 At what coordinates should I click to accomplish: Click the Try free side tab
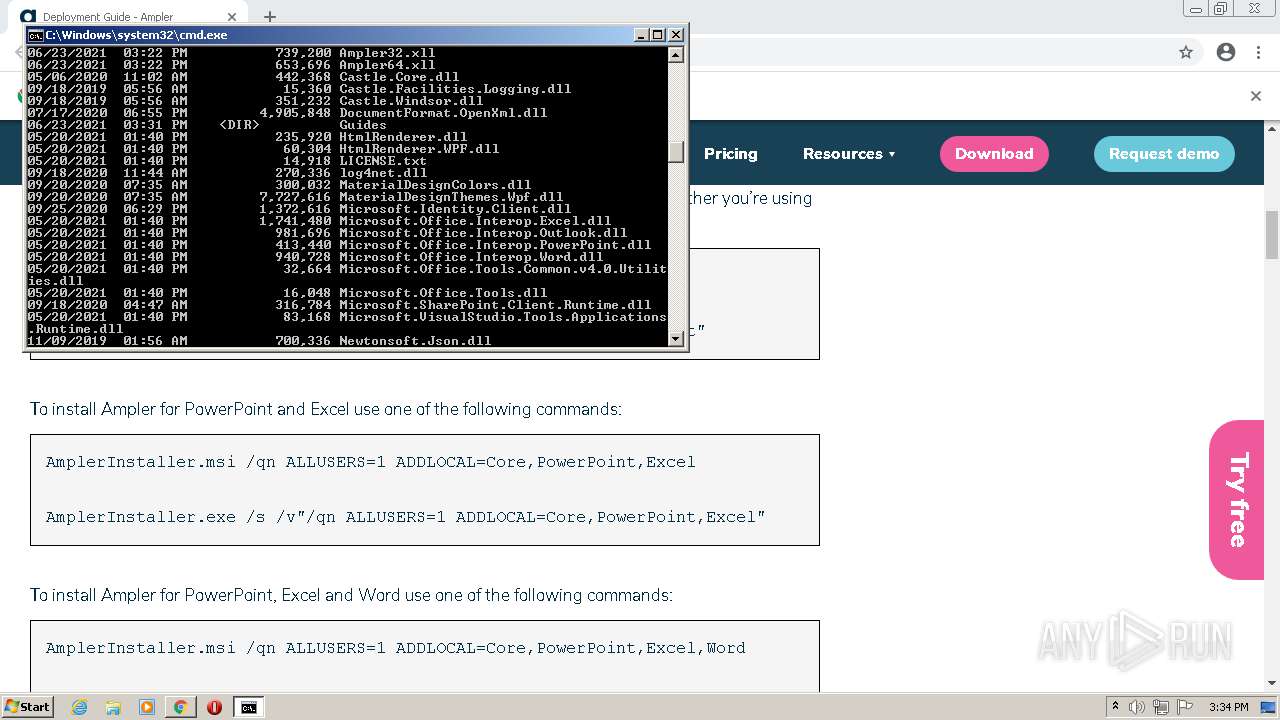coord(1236,499)
